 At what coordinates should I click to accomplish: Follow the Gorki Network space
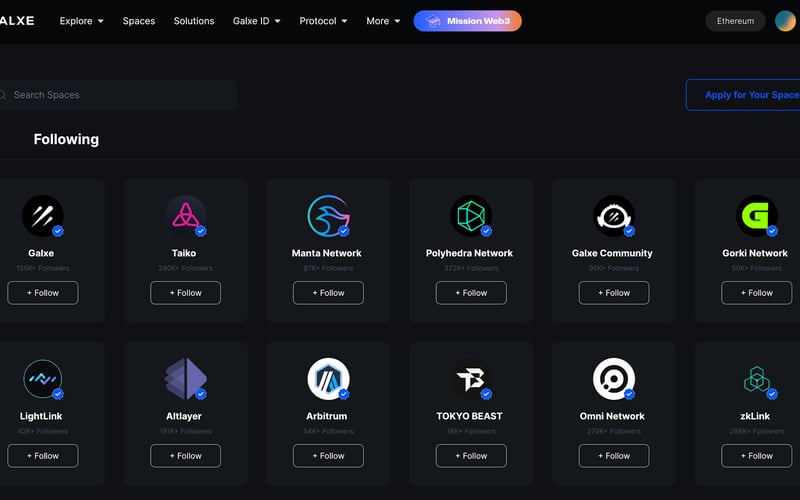757,293
